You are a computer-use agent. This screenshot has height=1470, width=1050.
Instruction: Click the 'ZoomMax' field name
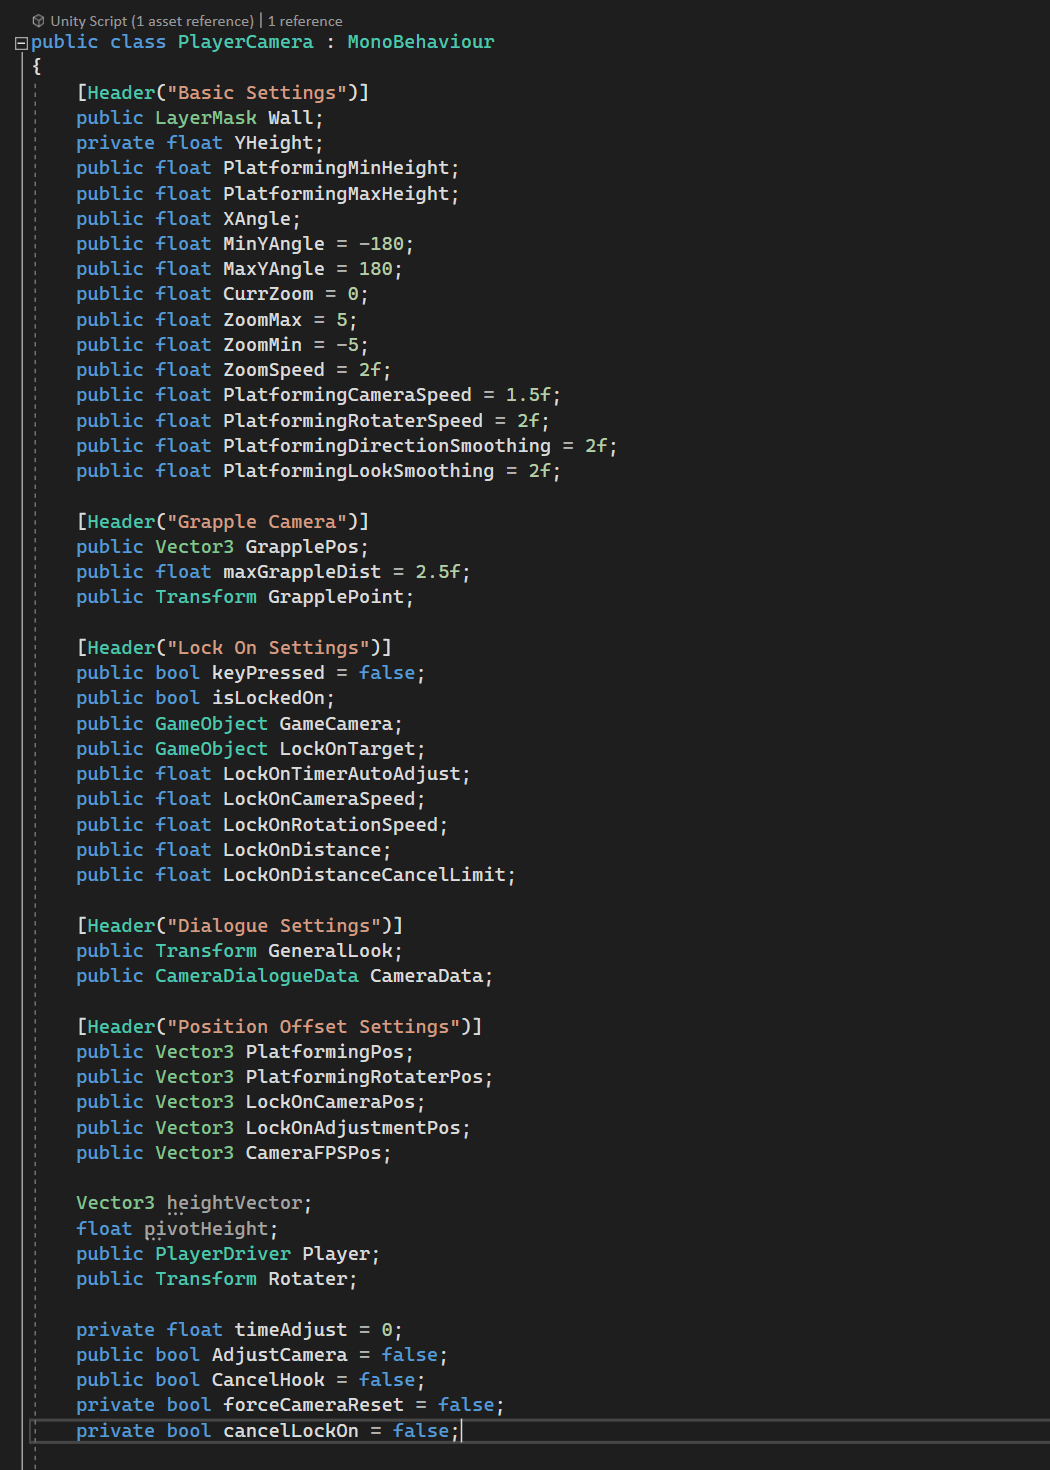[x=262, y=320]
